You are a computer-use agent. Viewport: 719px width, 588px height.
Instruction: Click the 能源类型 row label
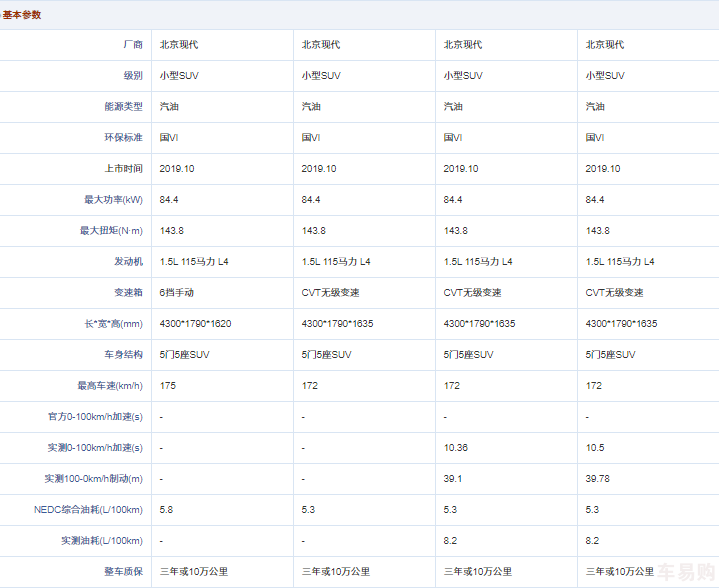pos(123,106)
